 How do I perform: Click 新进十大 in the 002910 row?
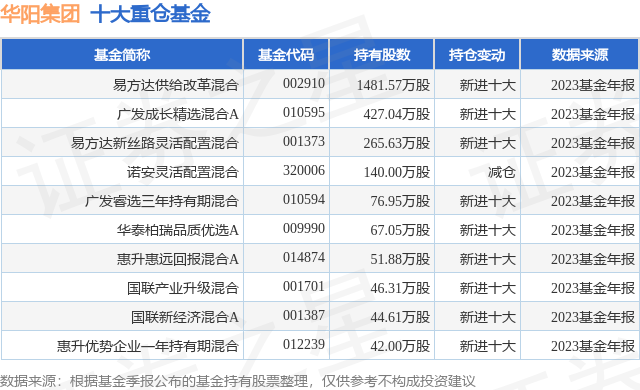488,85
